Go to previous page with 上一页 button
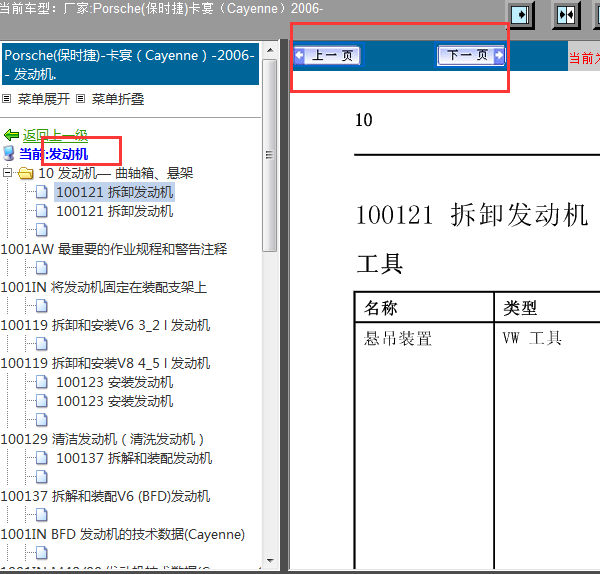600x574 pixels. pos(327,56)
